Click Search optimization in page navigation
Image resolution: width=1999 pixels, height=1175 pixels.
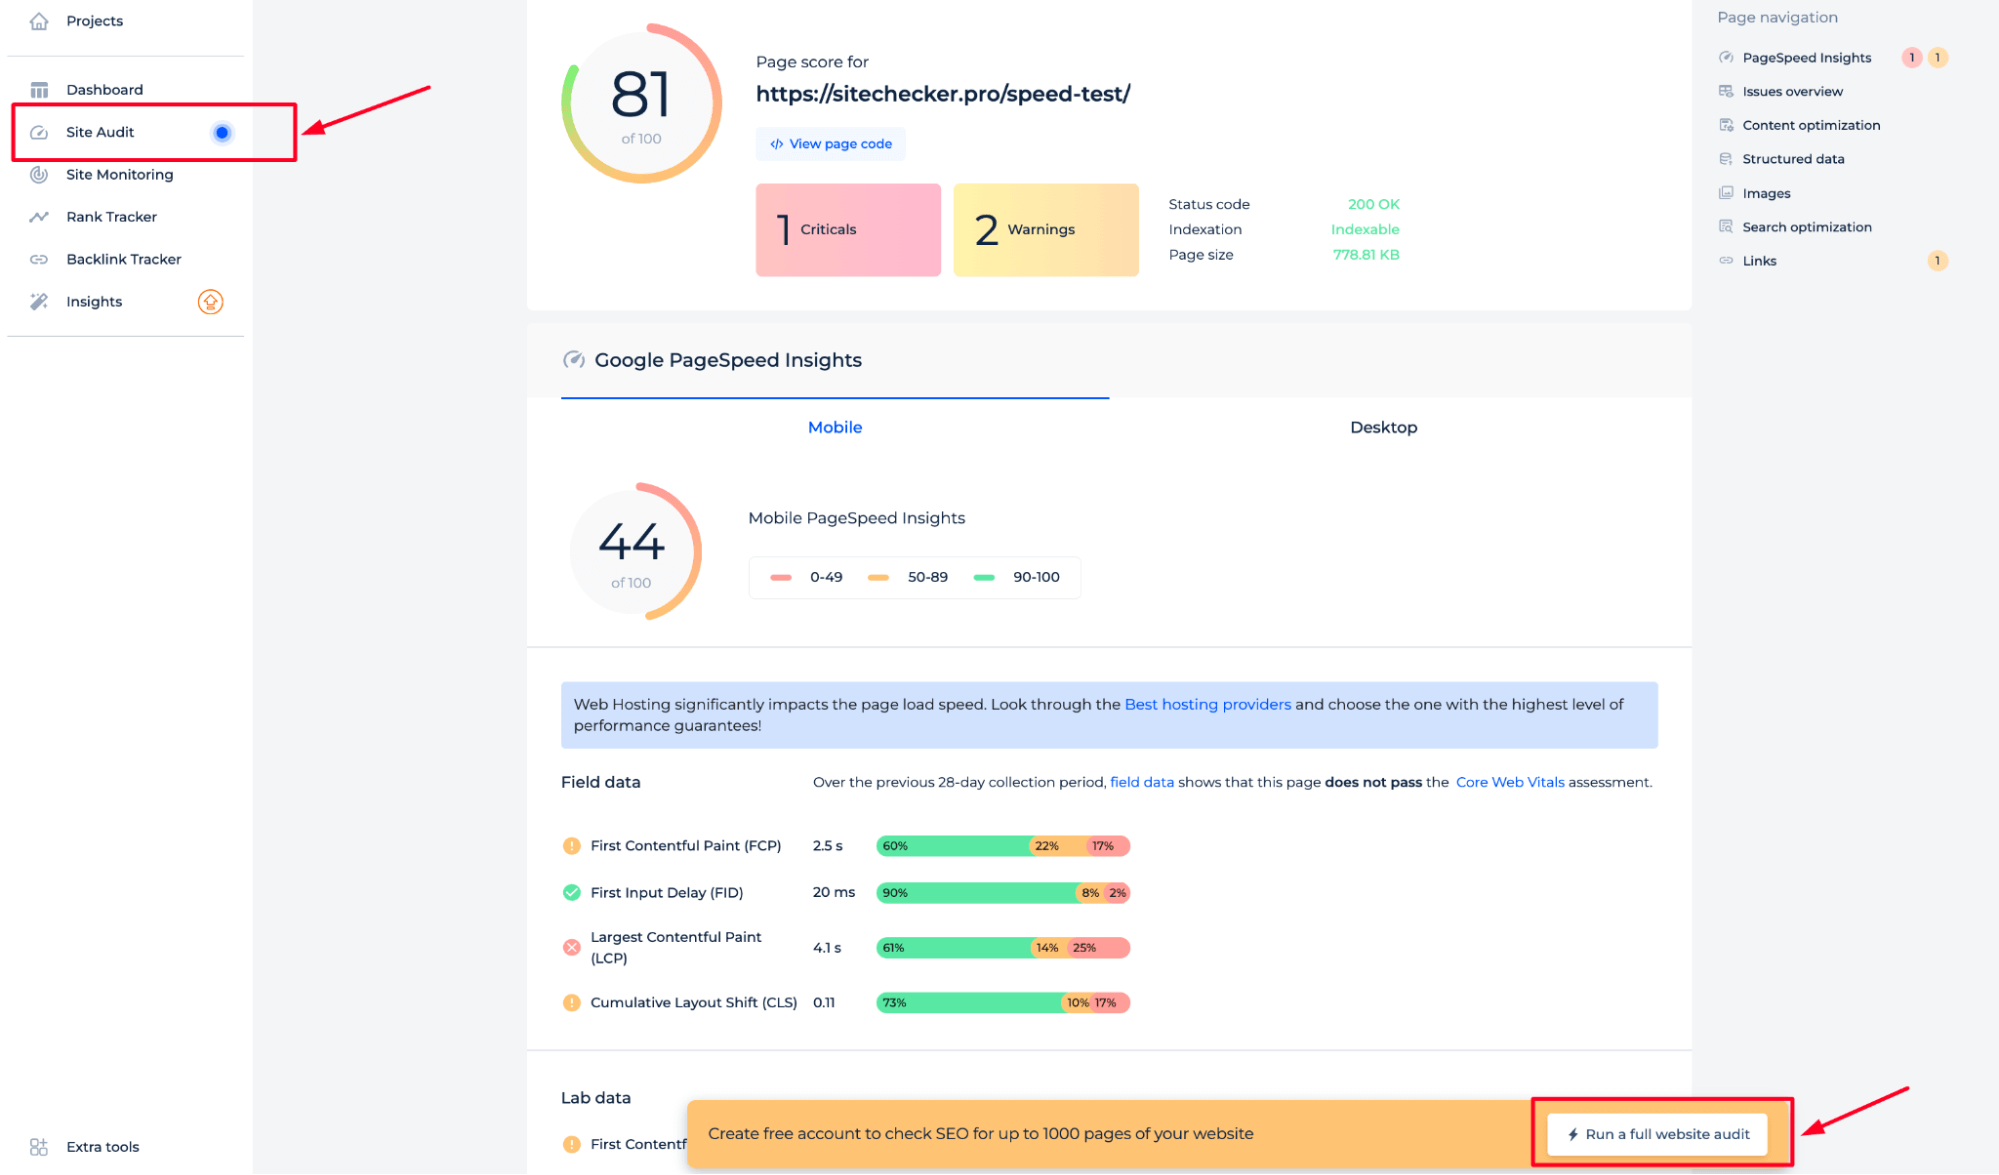coord(1805,225)
